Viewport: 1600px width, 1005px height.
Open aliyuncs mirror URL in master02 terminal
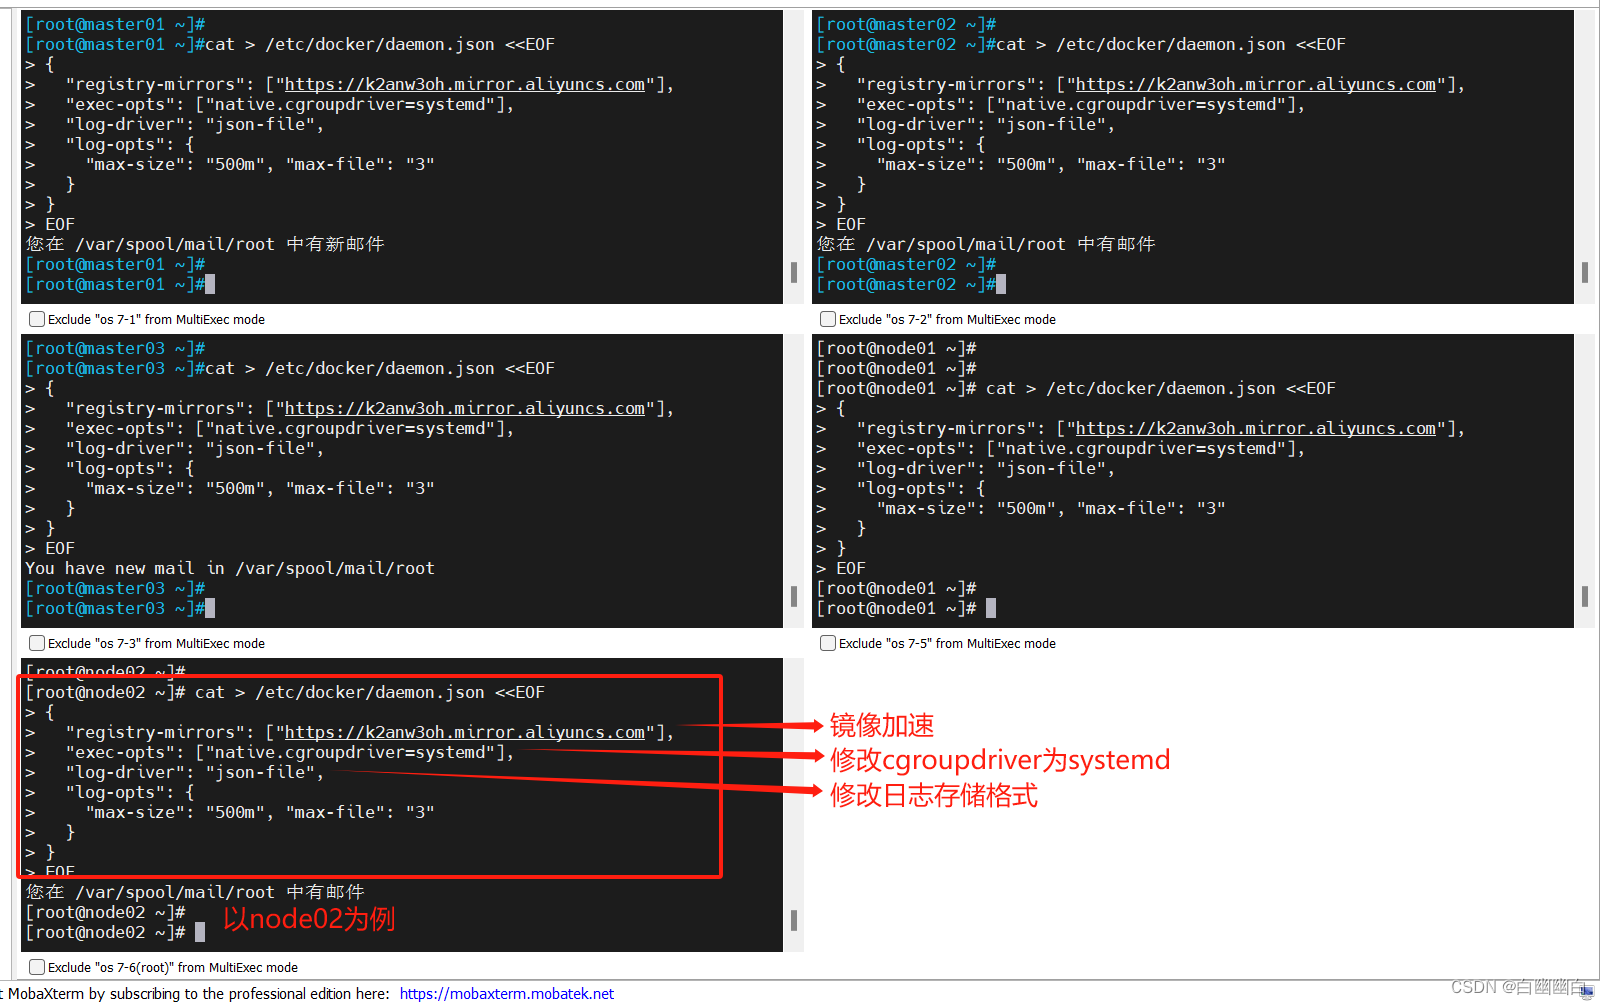(x=1256, y=84)
